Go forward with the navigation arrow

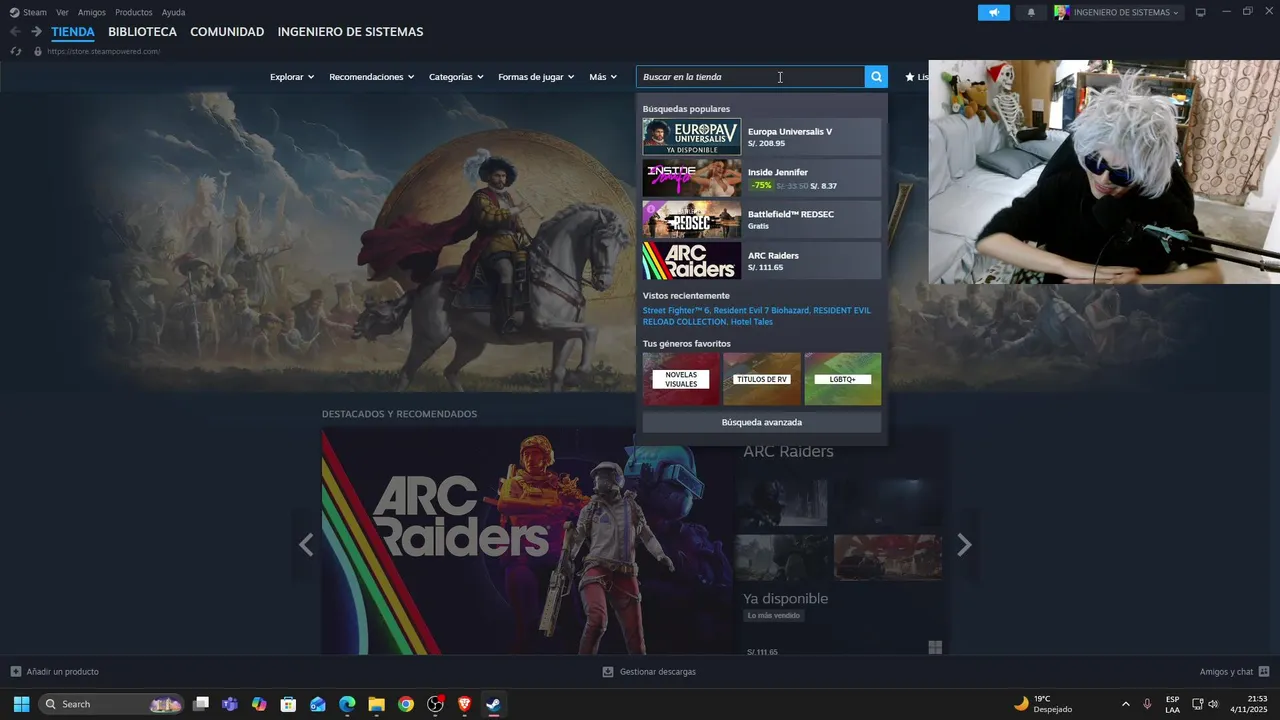pyautogui.click(x=36, y=32)
